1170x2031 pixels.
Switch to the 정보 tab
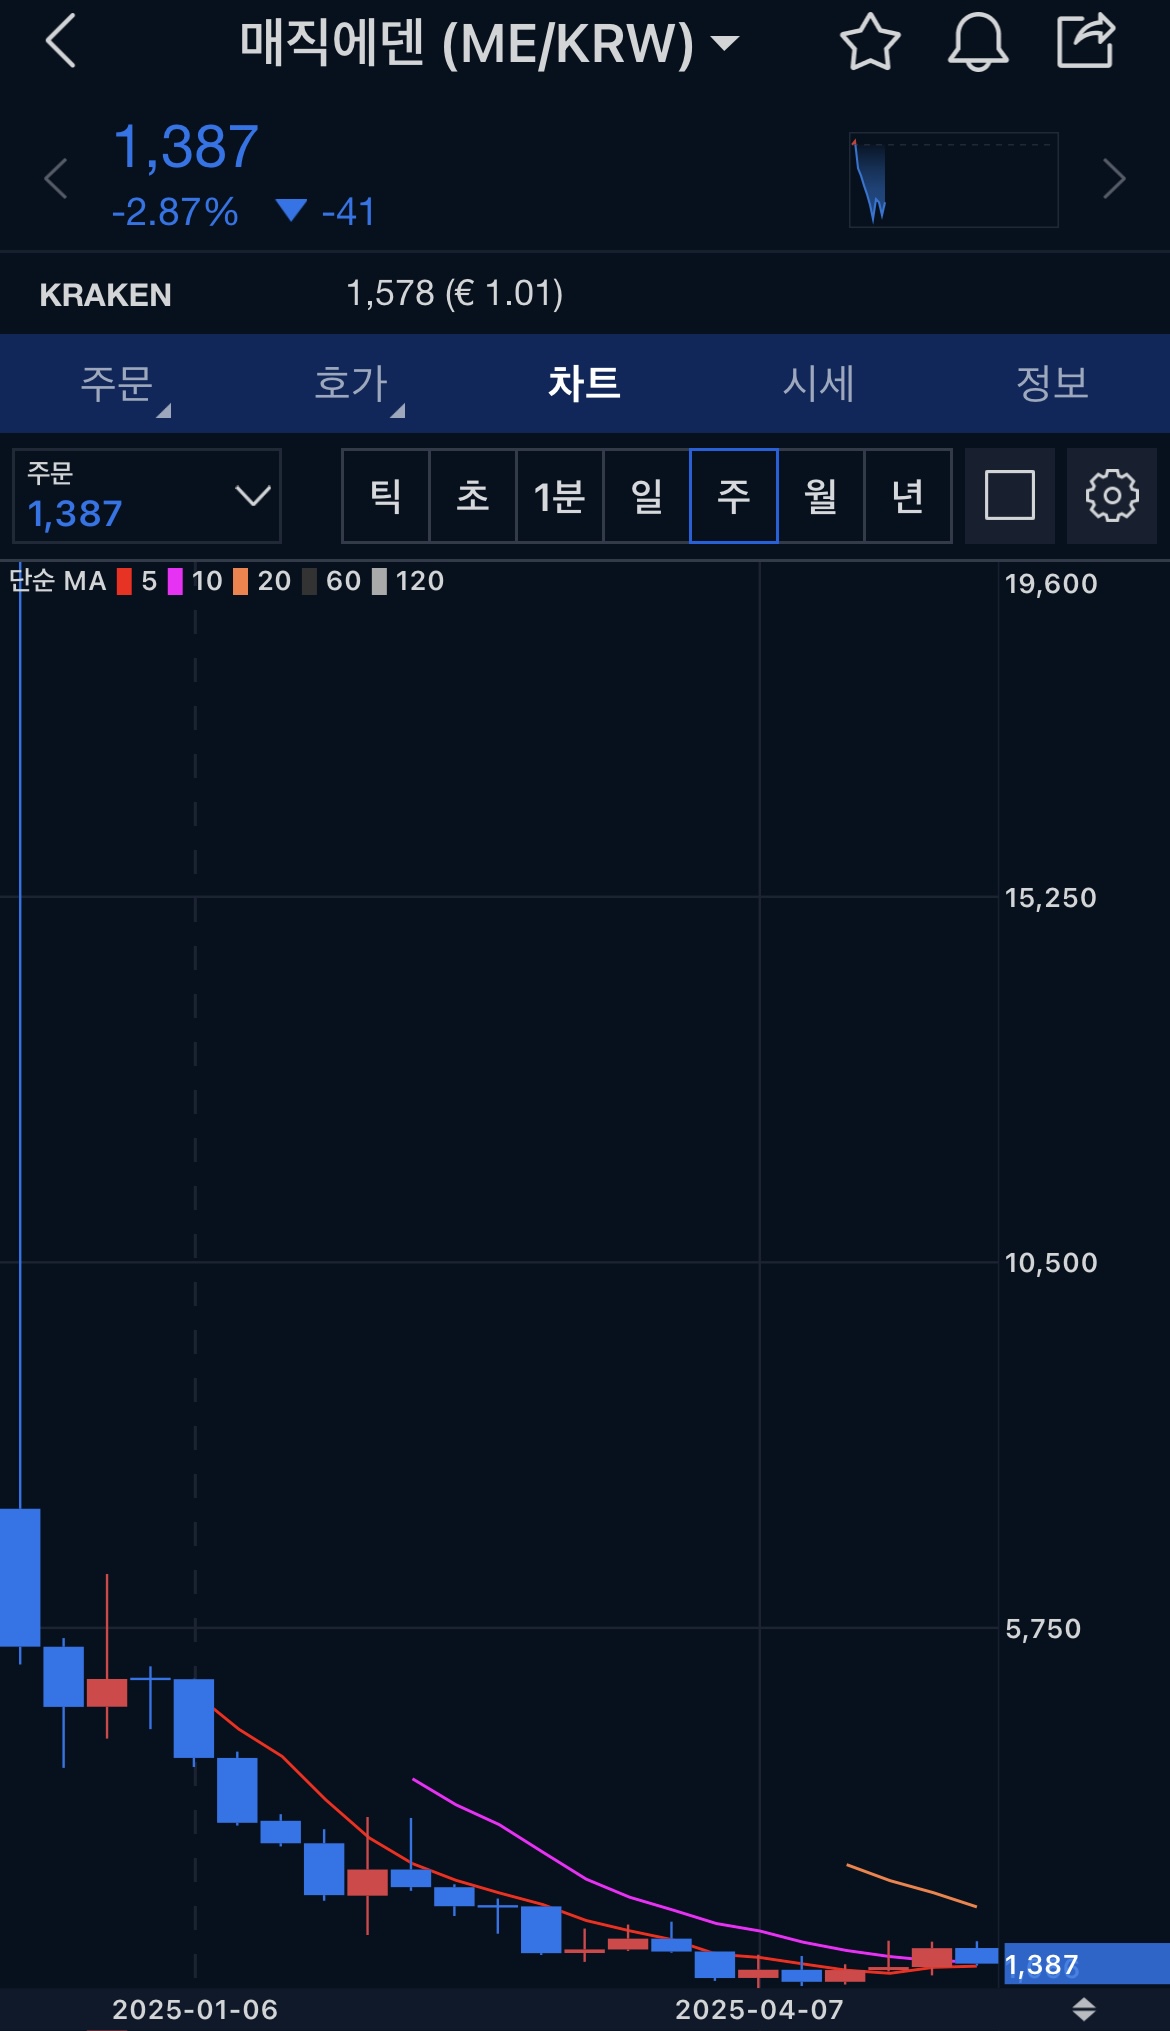[x=1053, y=383]
